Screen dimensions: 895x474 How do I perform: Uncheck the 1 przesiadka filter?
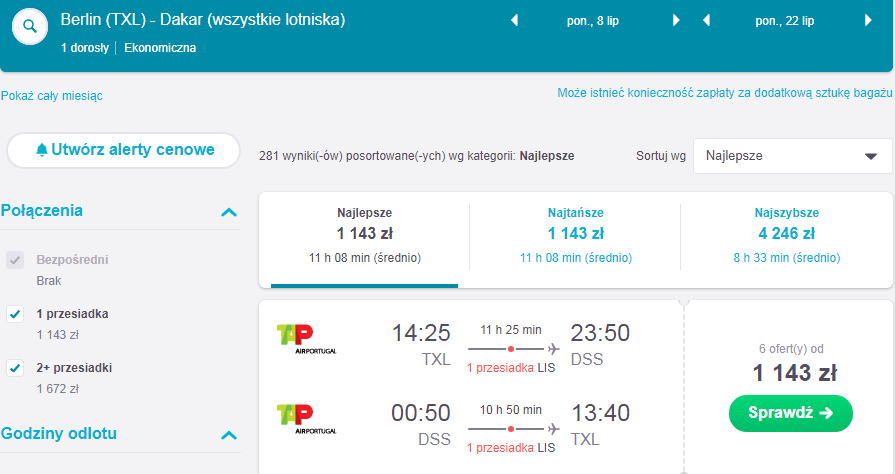tap(15, 314)
